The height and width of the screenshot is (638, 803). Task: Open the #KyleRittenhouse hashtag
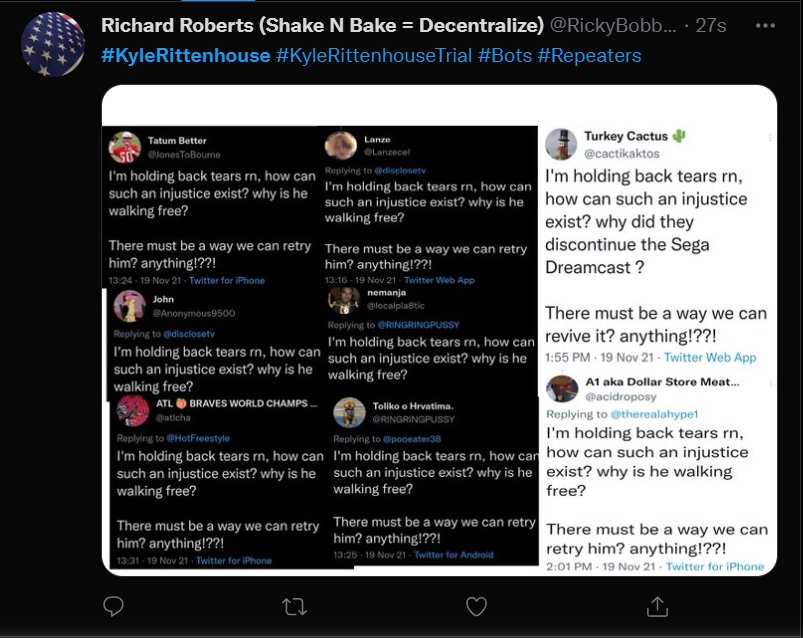[x=185, y=55]
